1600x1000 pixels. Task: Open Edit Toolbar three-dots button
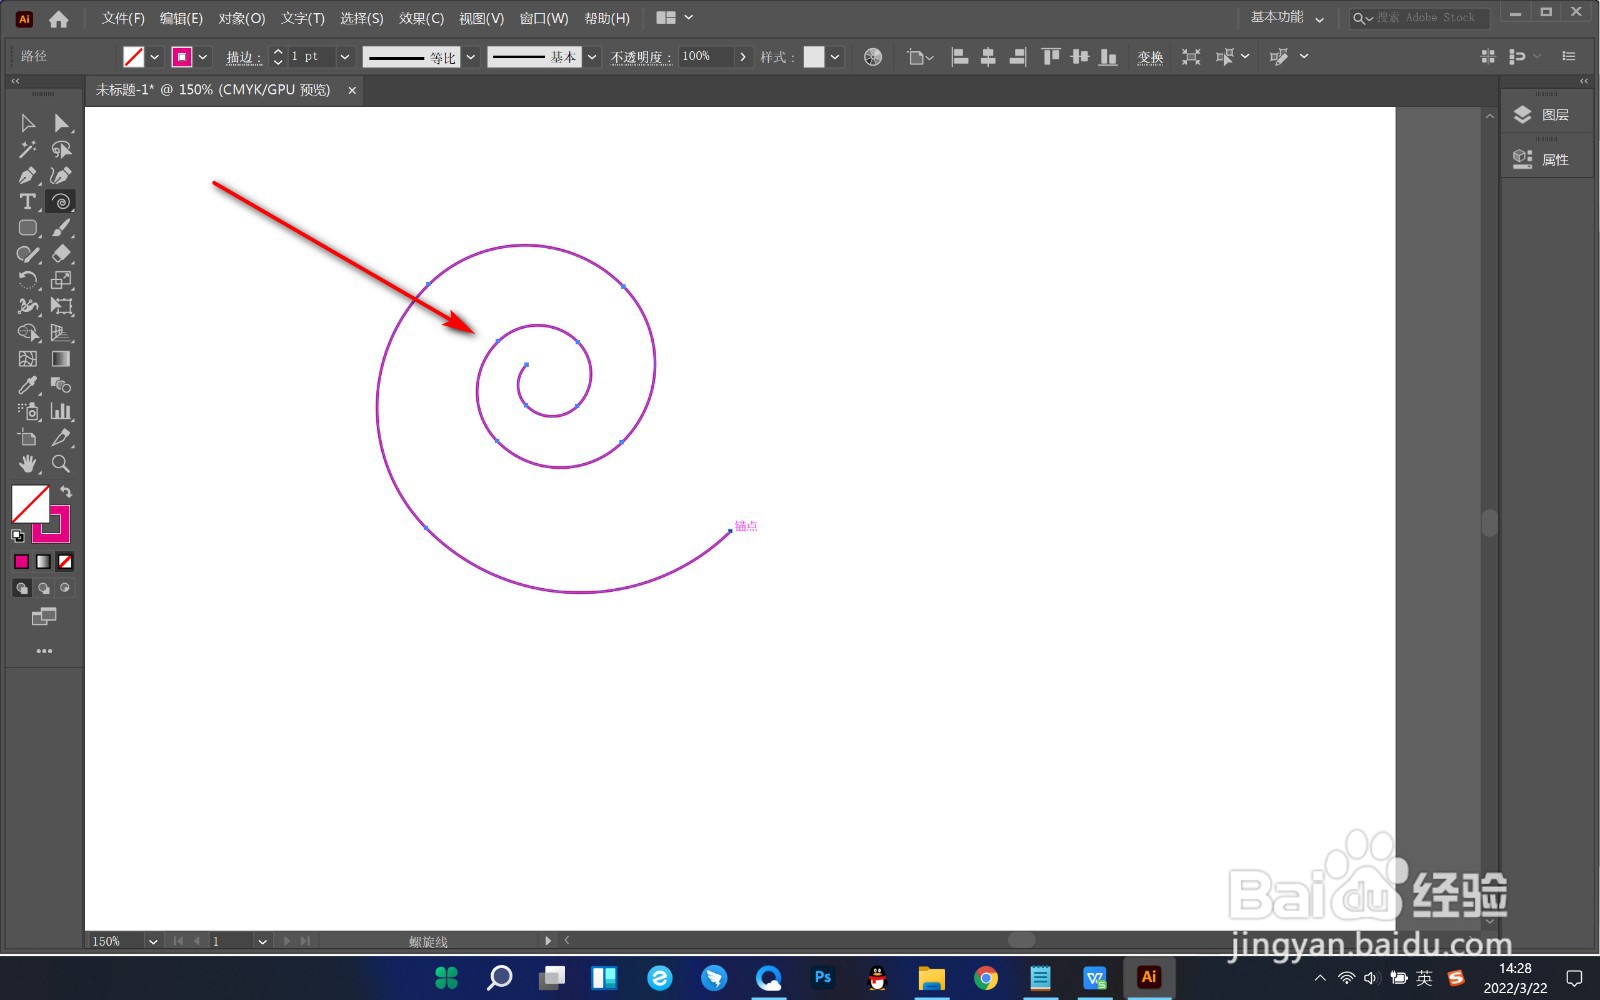tap(44, 651)
